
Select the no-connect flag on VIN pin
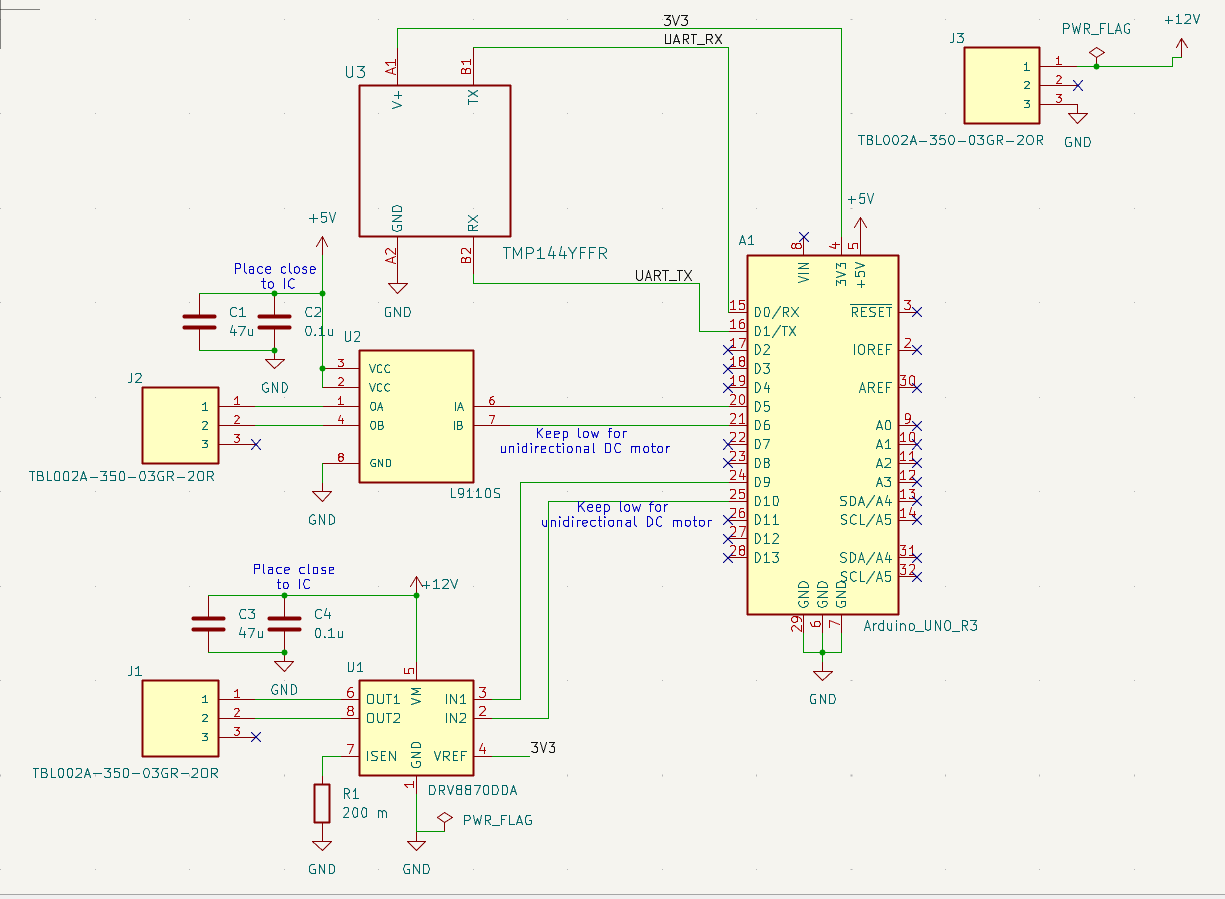pos(804,237)
